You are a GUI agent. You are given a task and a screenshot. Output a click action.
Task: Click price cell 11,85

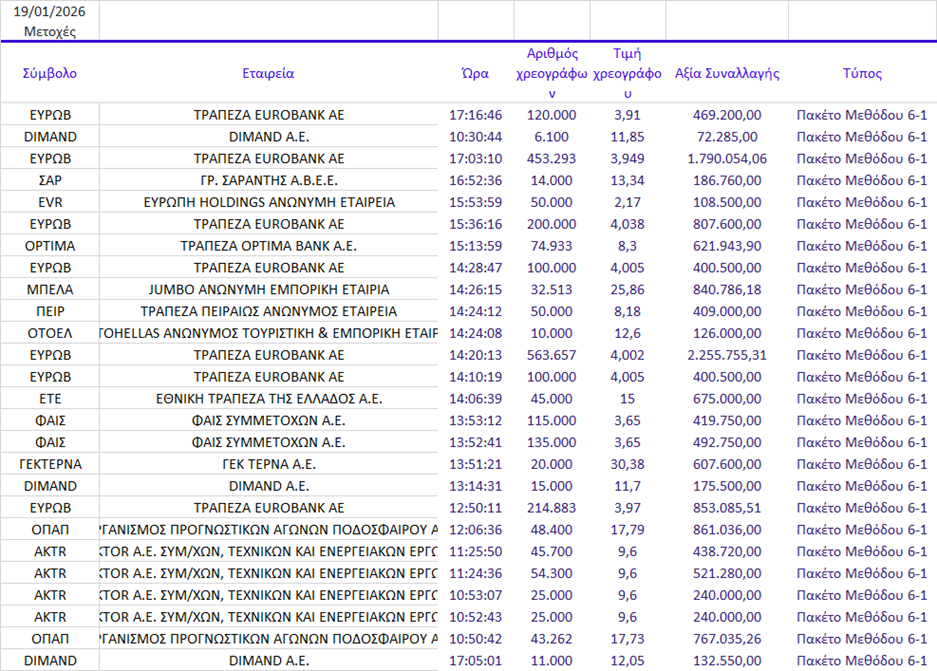[627, 137]
